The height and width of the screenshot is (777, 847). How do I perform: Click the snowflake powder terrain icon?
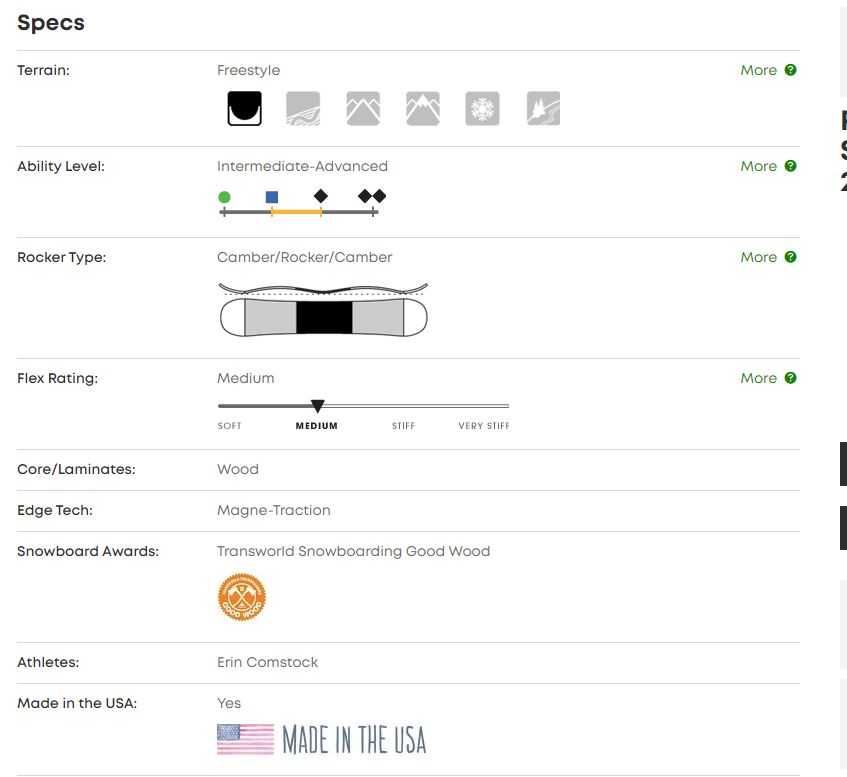[x=482, y=108]
